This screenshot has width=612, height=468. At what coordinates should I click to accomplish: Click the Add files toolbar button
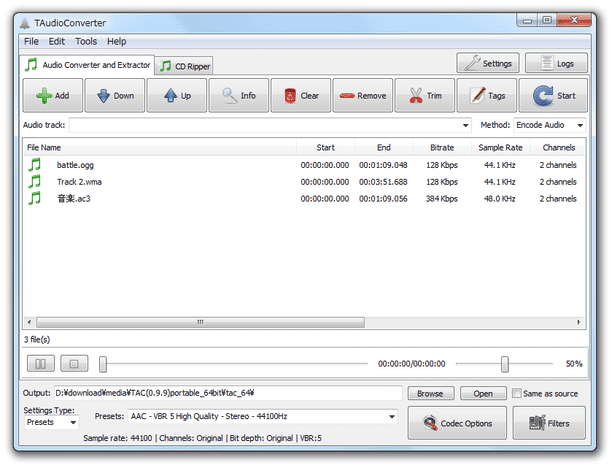point(53,96)
